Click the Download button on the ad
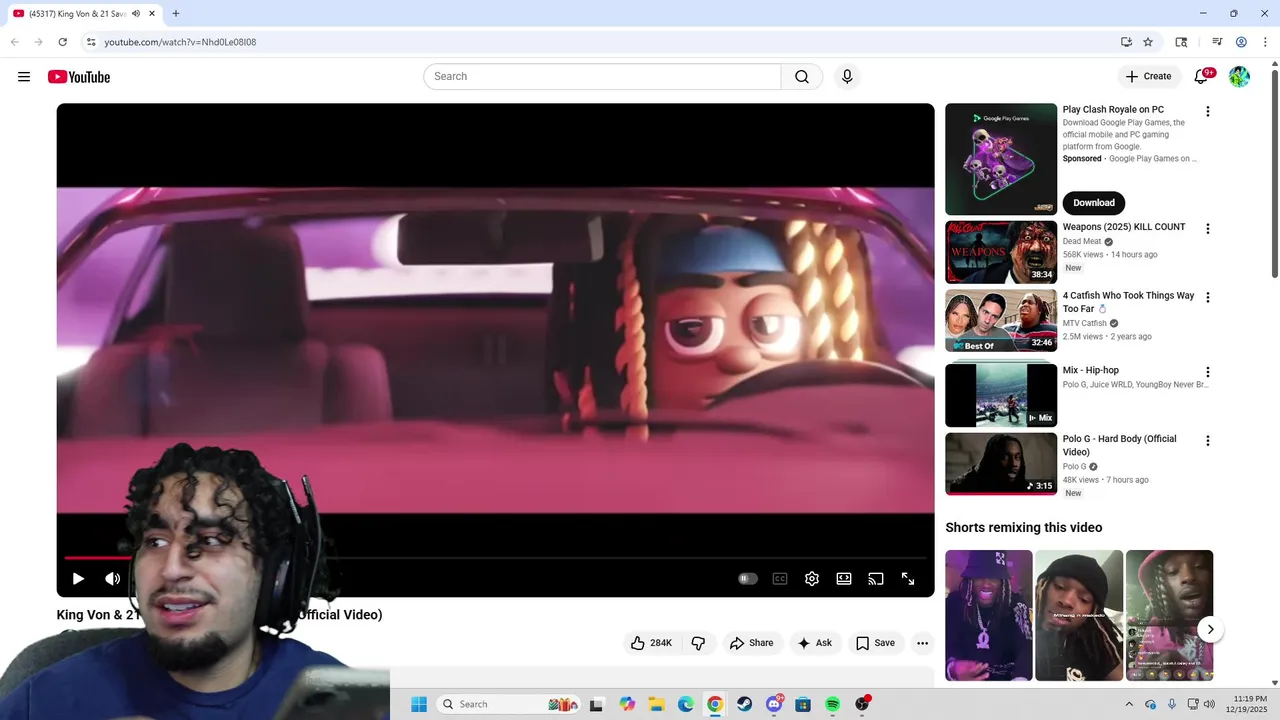Image resolution: width=1280 pixels, height=720 pixels. tap(1094, 203)
